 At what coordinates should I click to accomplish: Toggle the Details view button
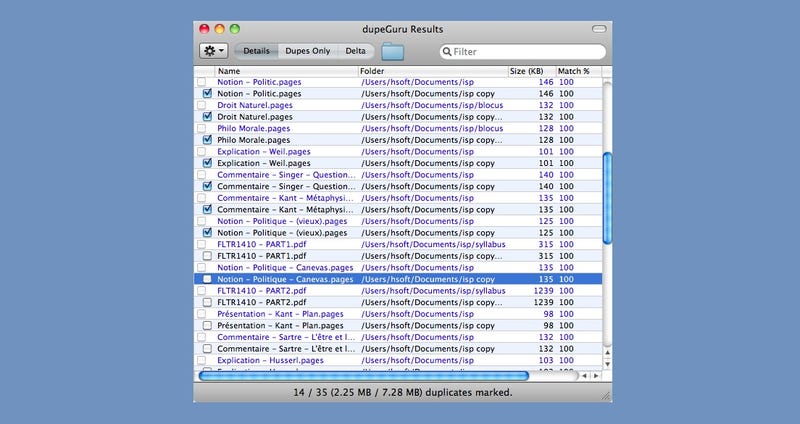(x=256, y=51)
